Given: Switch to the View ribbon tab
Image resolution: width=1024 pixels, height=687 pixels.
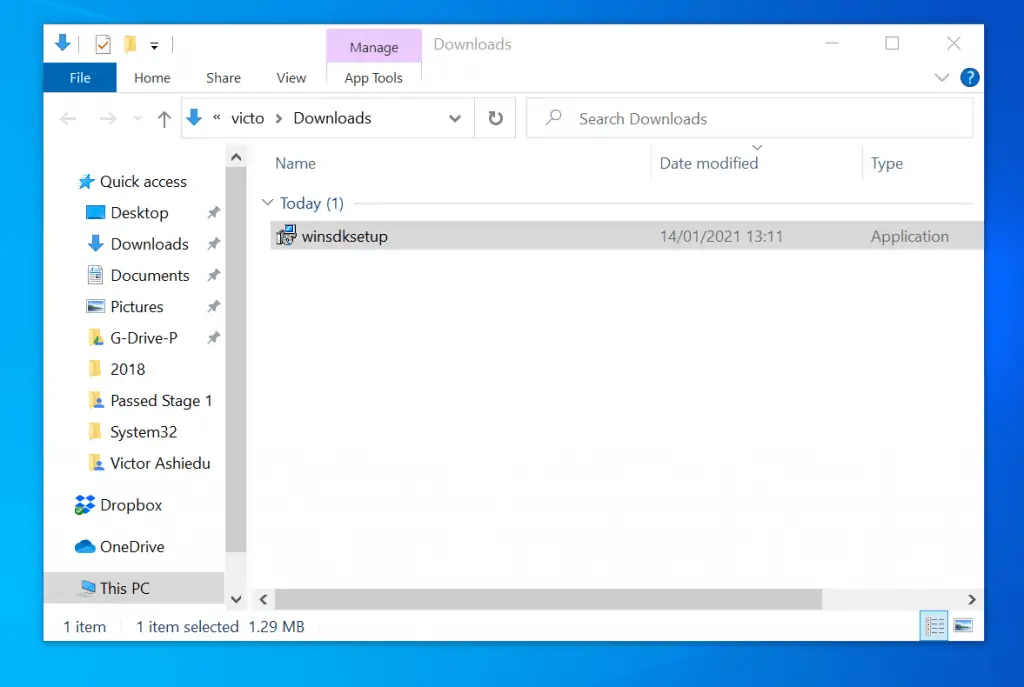Looking at the screenshot, I should 291,77.
